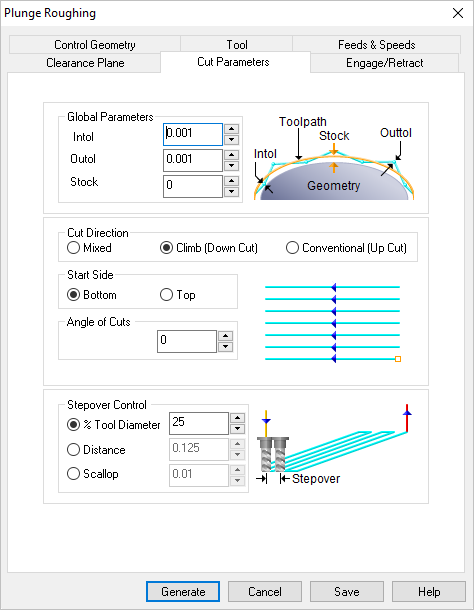Choose Bottom as start side

pos(92,295)
